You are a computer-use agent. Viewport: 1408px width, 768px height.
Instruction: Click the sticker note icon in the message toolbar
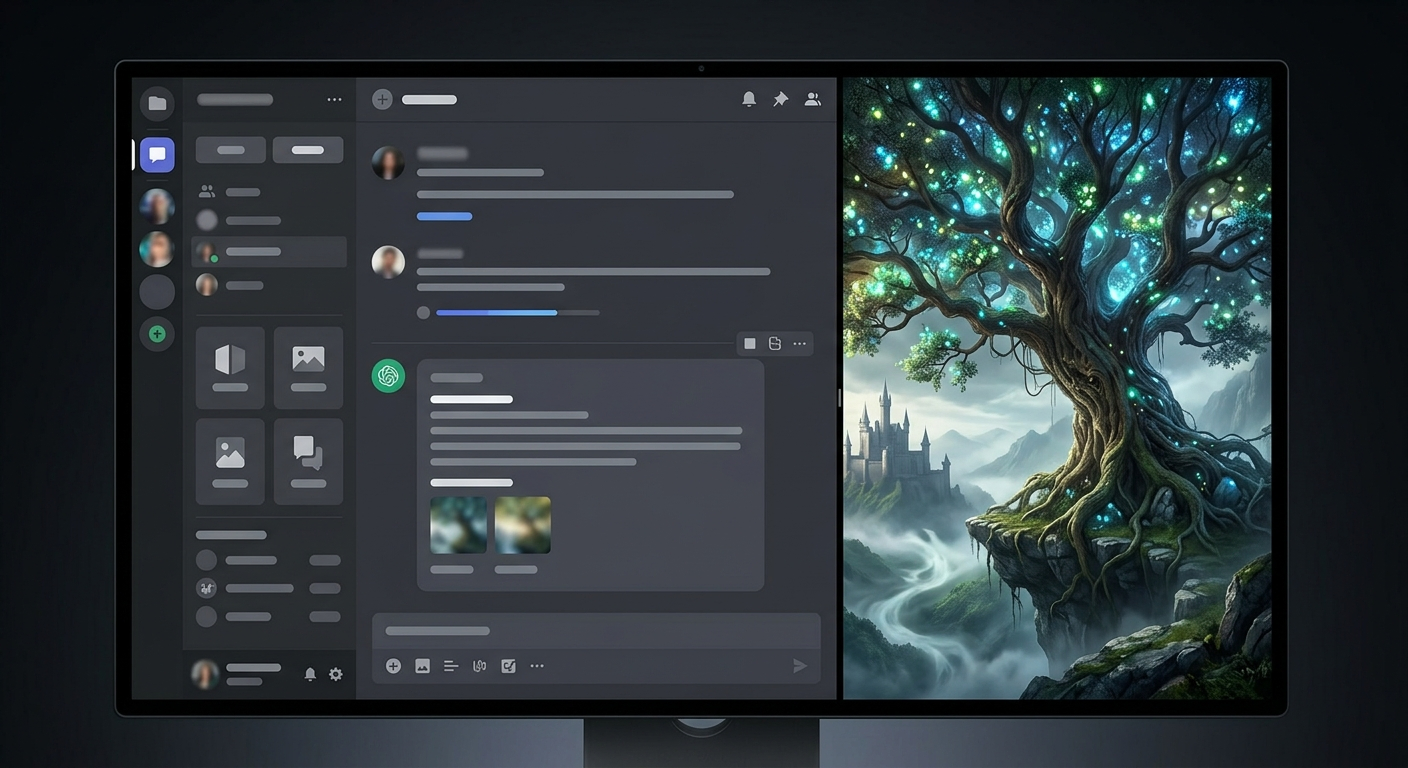[x=775, y=344]
